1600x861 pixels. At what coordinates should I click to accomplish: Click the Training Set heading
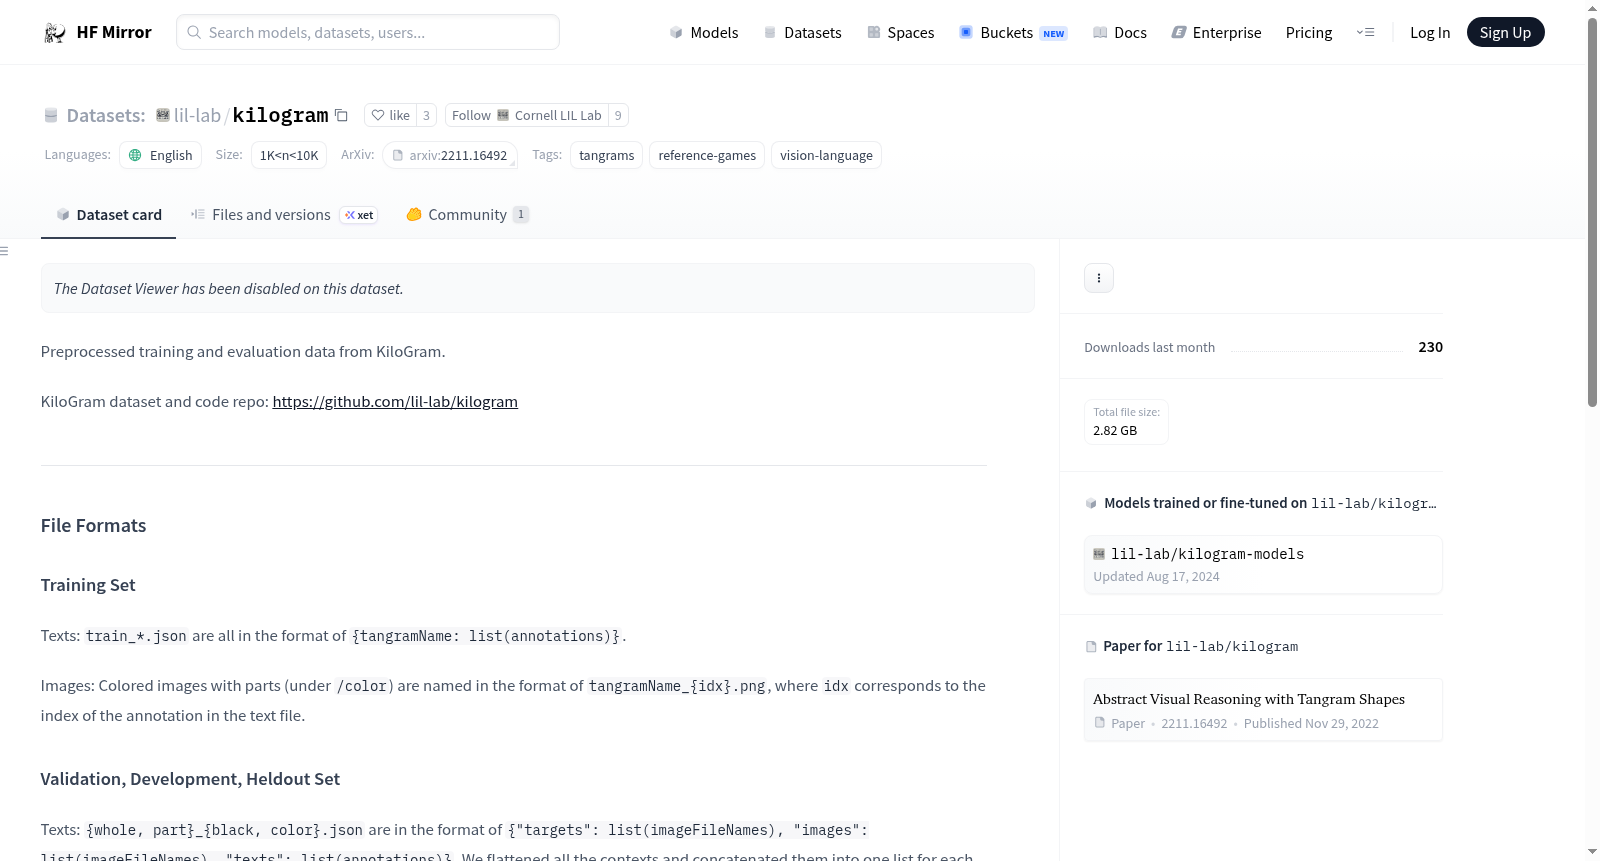(x=88, y=585)
